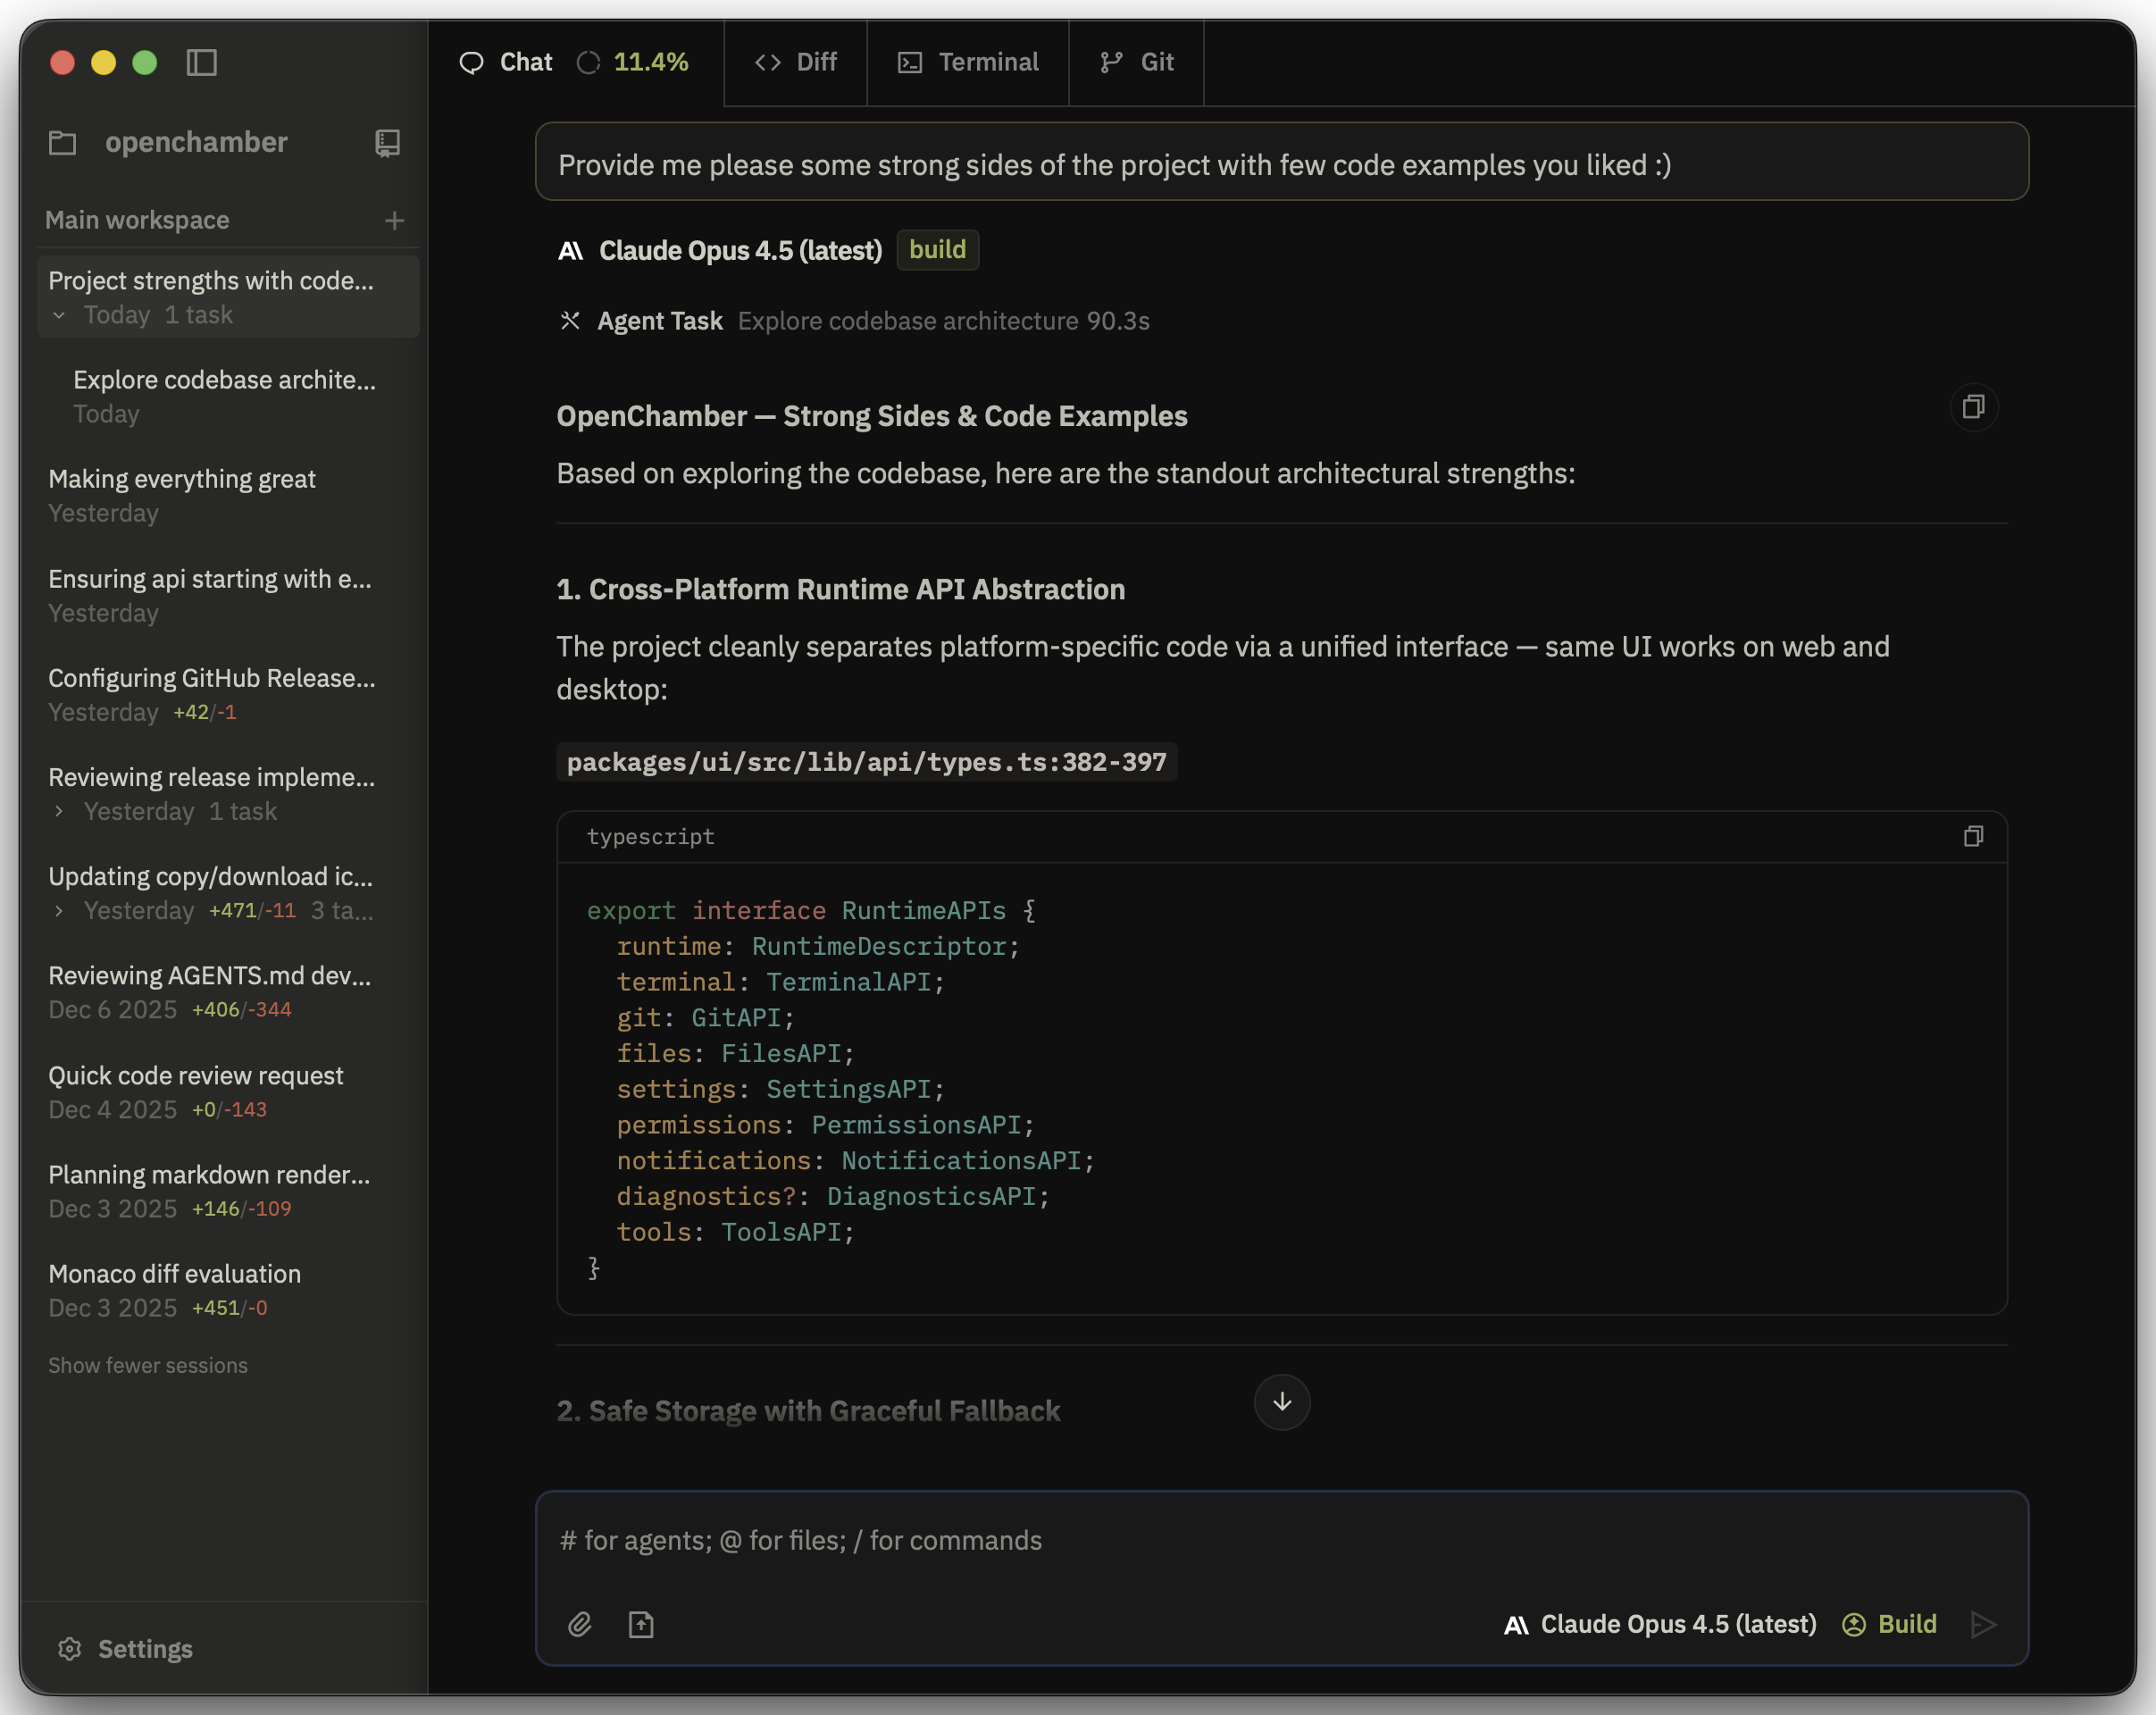Click the Main workspace header
Viewport: 2156px width, 1715px height.
click(x=137, y=220)
